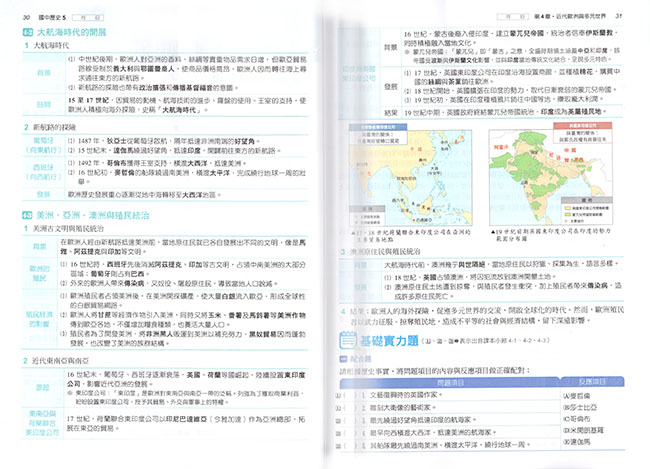Click answer option (E) 達伽馬
This screenshot has height=469, width=650.
577,442
